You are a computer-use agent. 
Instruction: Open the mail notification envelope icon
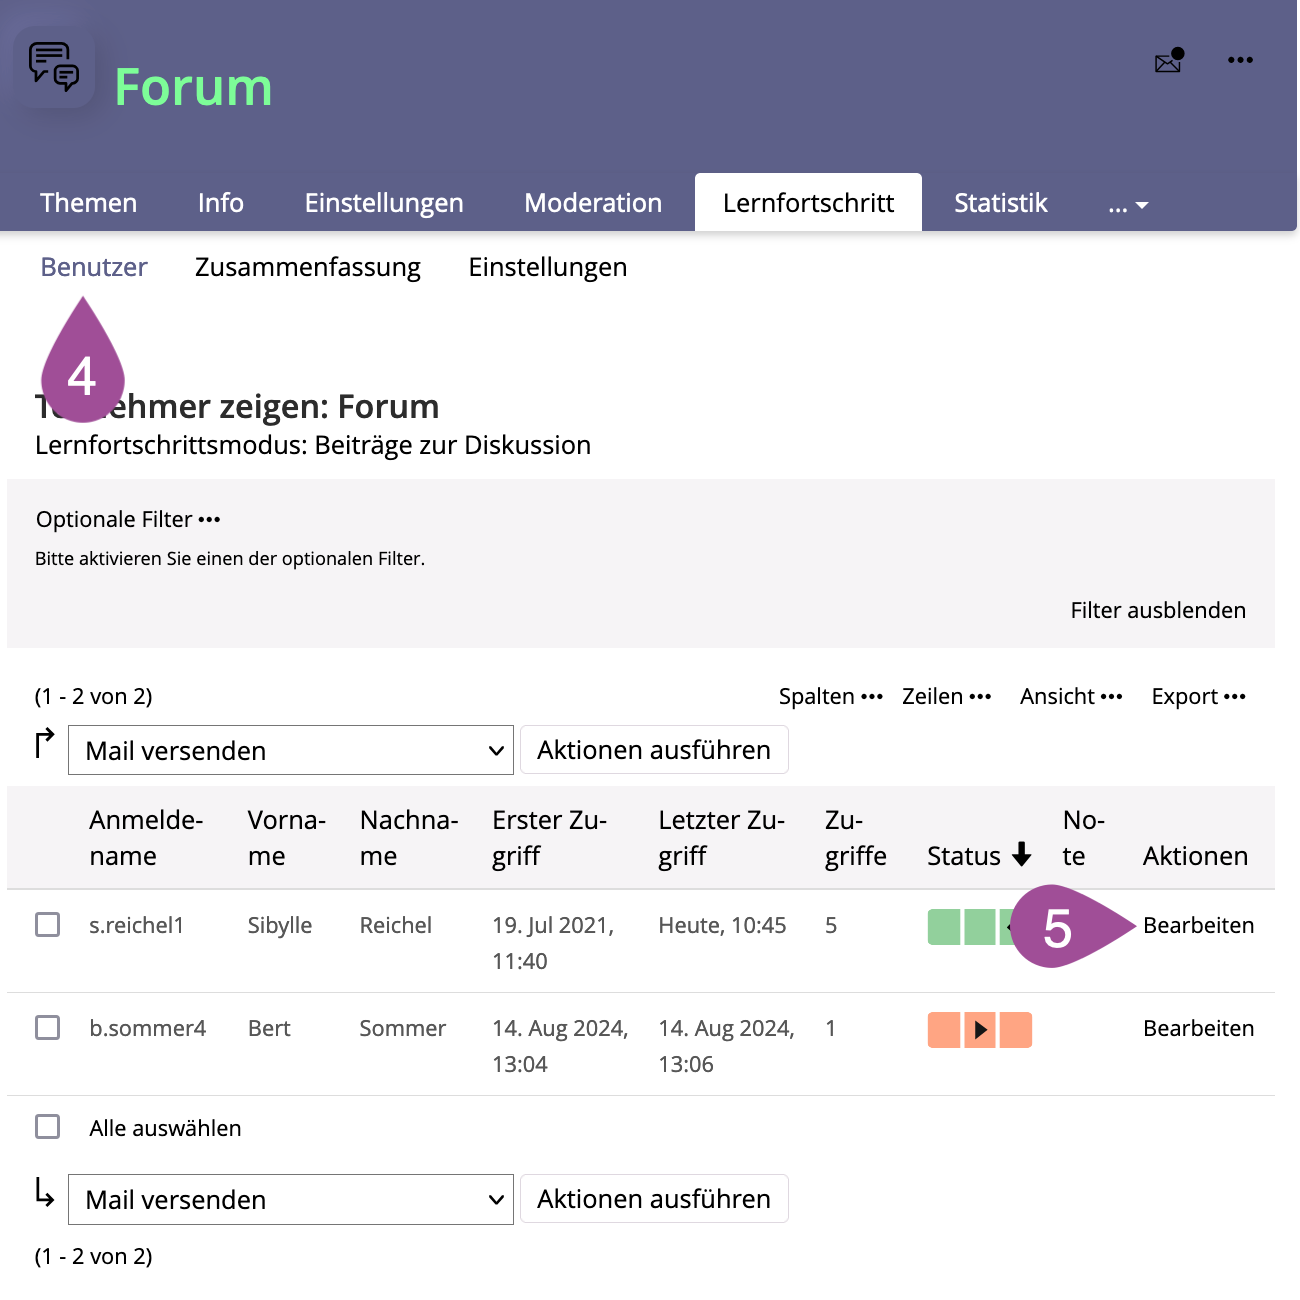coord(1168,62)
